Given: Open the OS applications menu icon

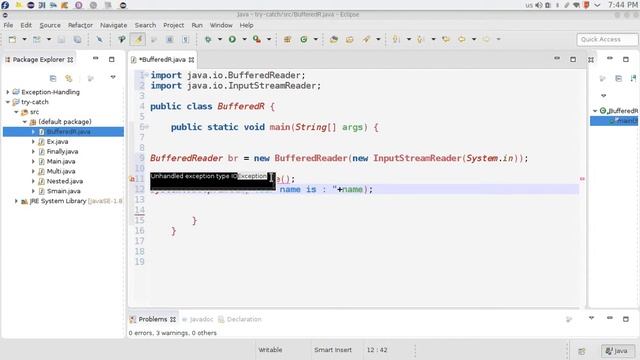Looking at the screenshot, I should pos(5,5).
